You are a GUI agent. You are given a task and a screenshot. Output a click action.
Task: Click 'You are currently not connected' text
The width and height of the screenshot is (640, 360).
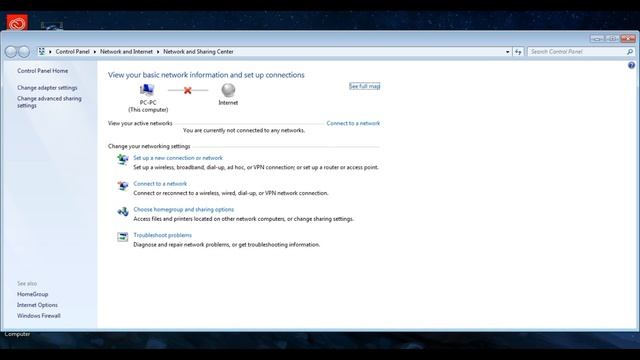point(244,131)
